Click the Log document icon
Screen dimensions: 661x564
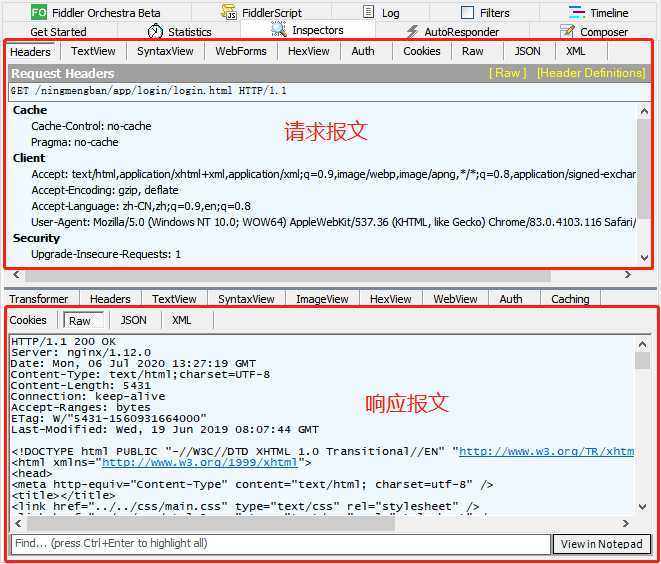[368, 12]
